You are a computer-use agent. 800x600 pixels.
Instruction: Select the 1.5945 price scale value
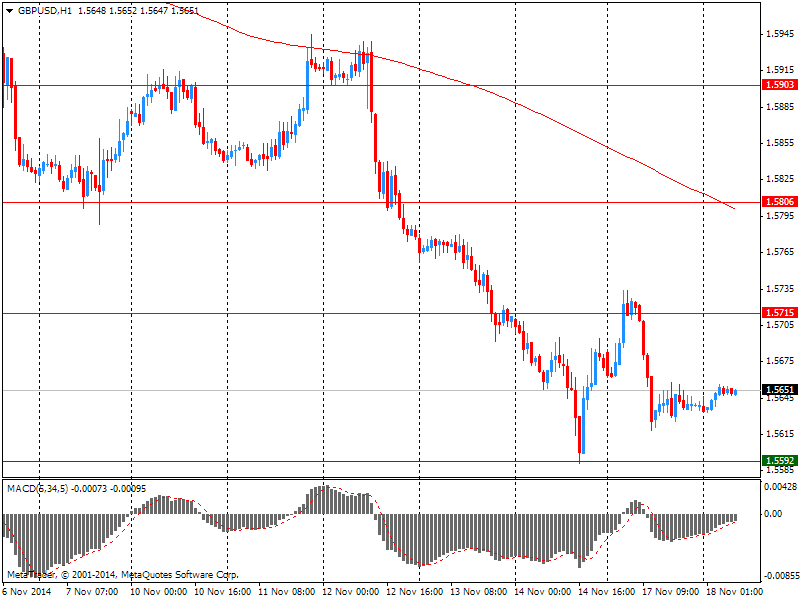pos(780,34)
